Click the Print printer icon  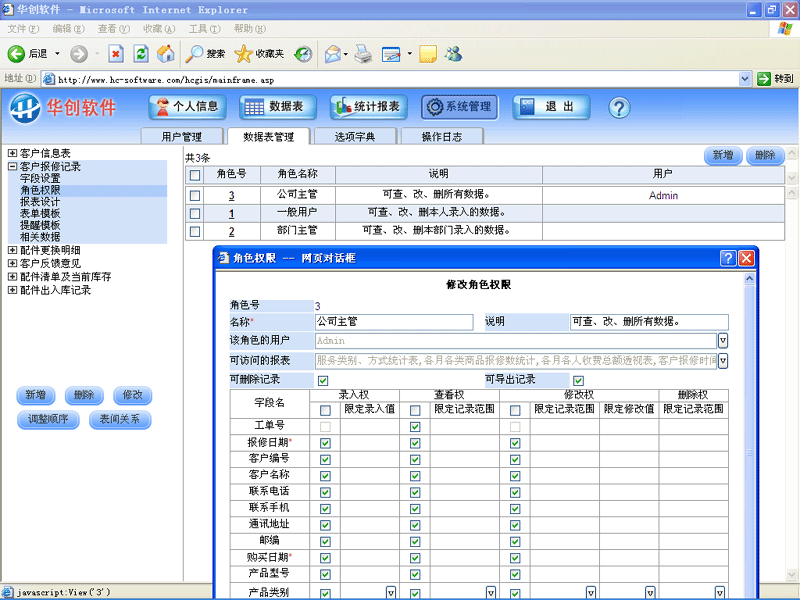pyautogui.click(x=363, y=54)
